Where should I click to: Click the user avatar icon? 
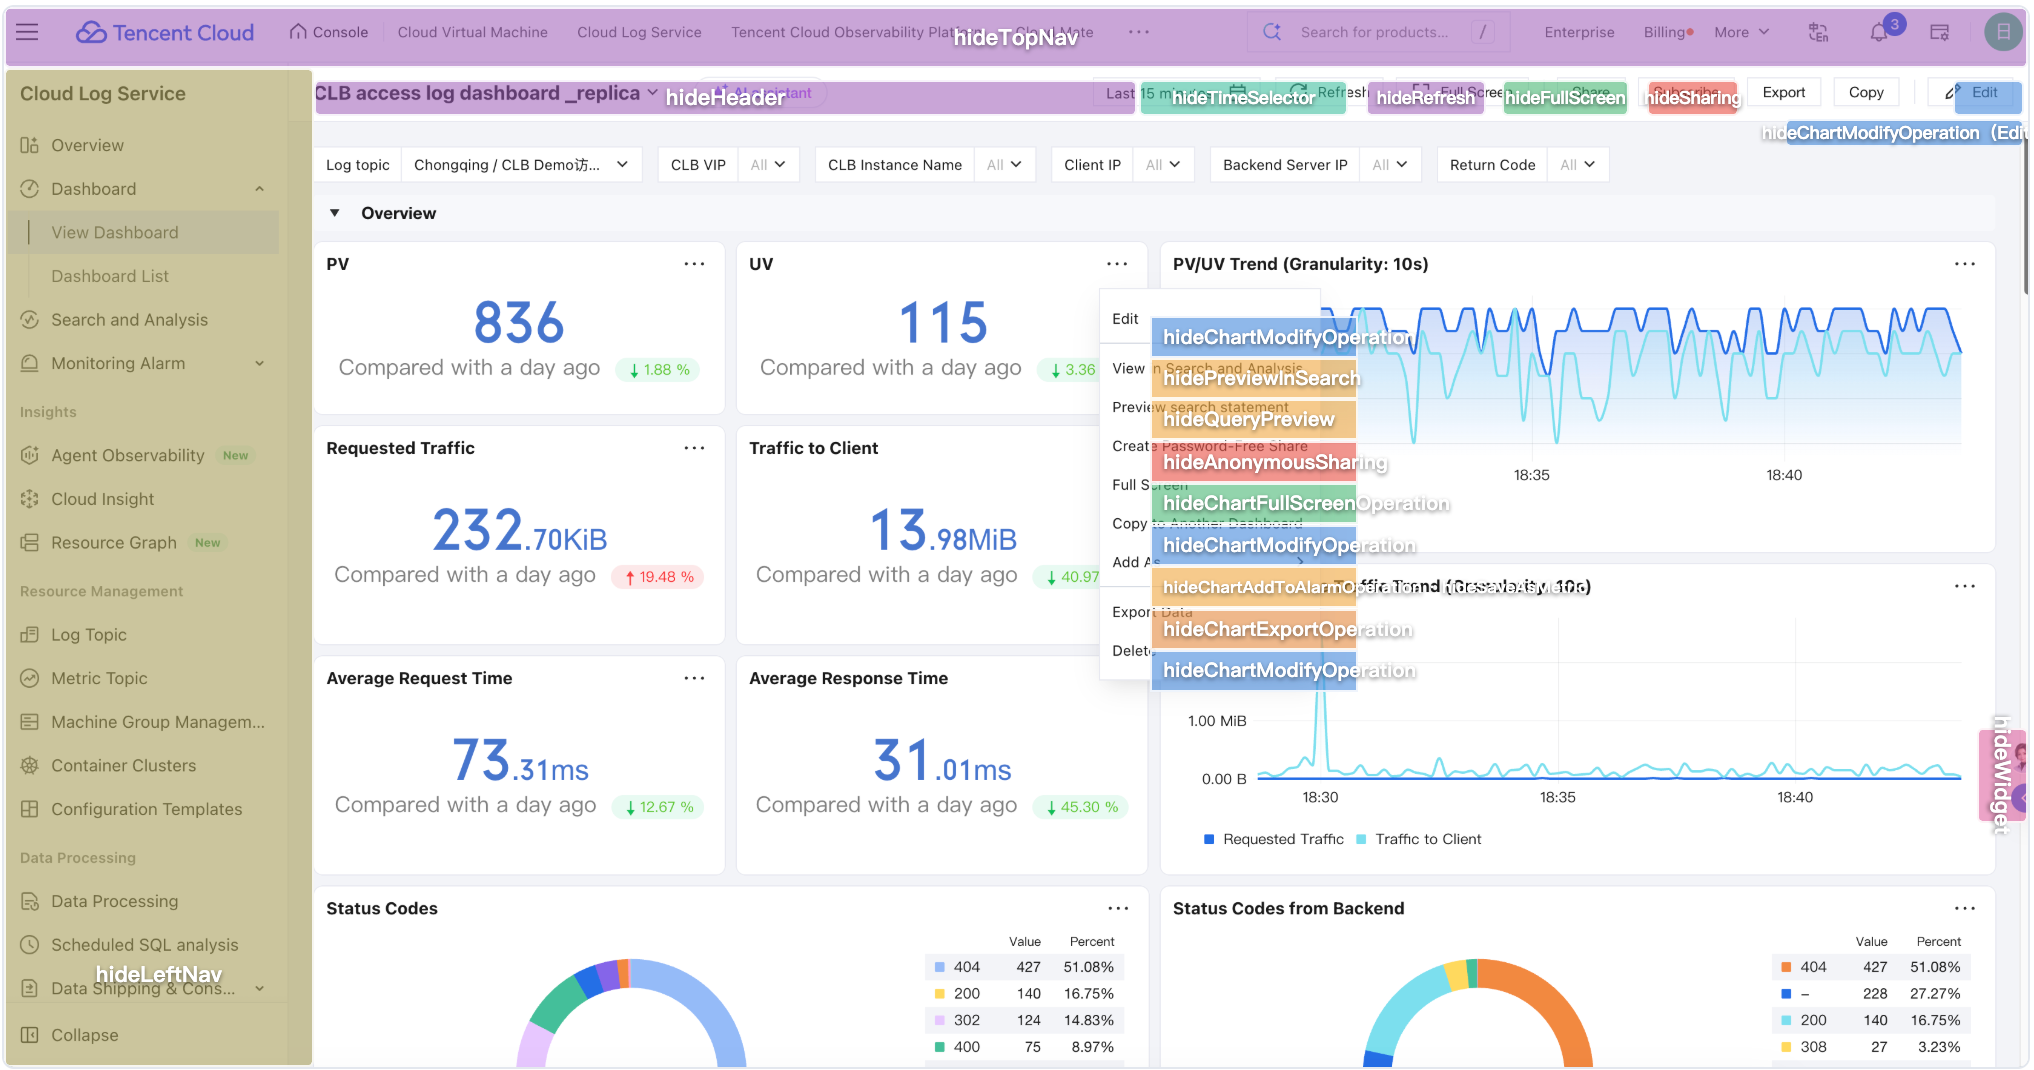click(x=2002, y=32)
